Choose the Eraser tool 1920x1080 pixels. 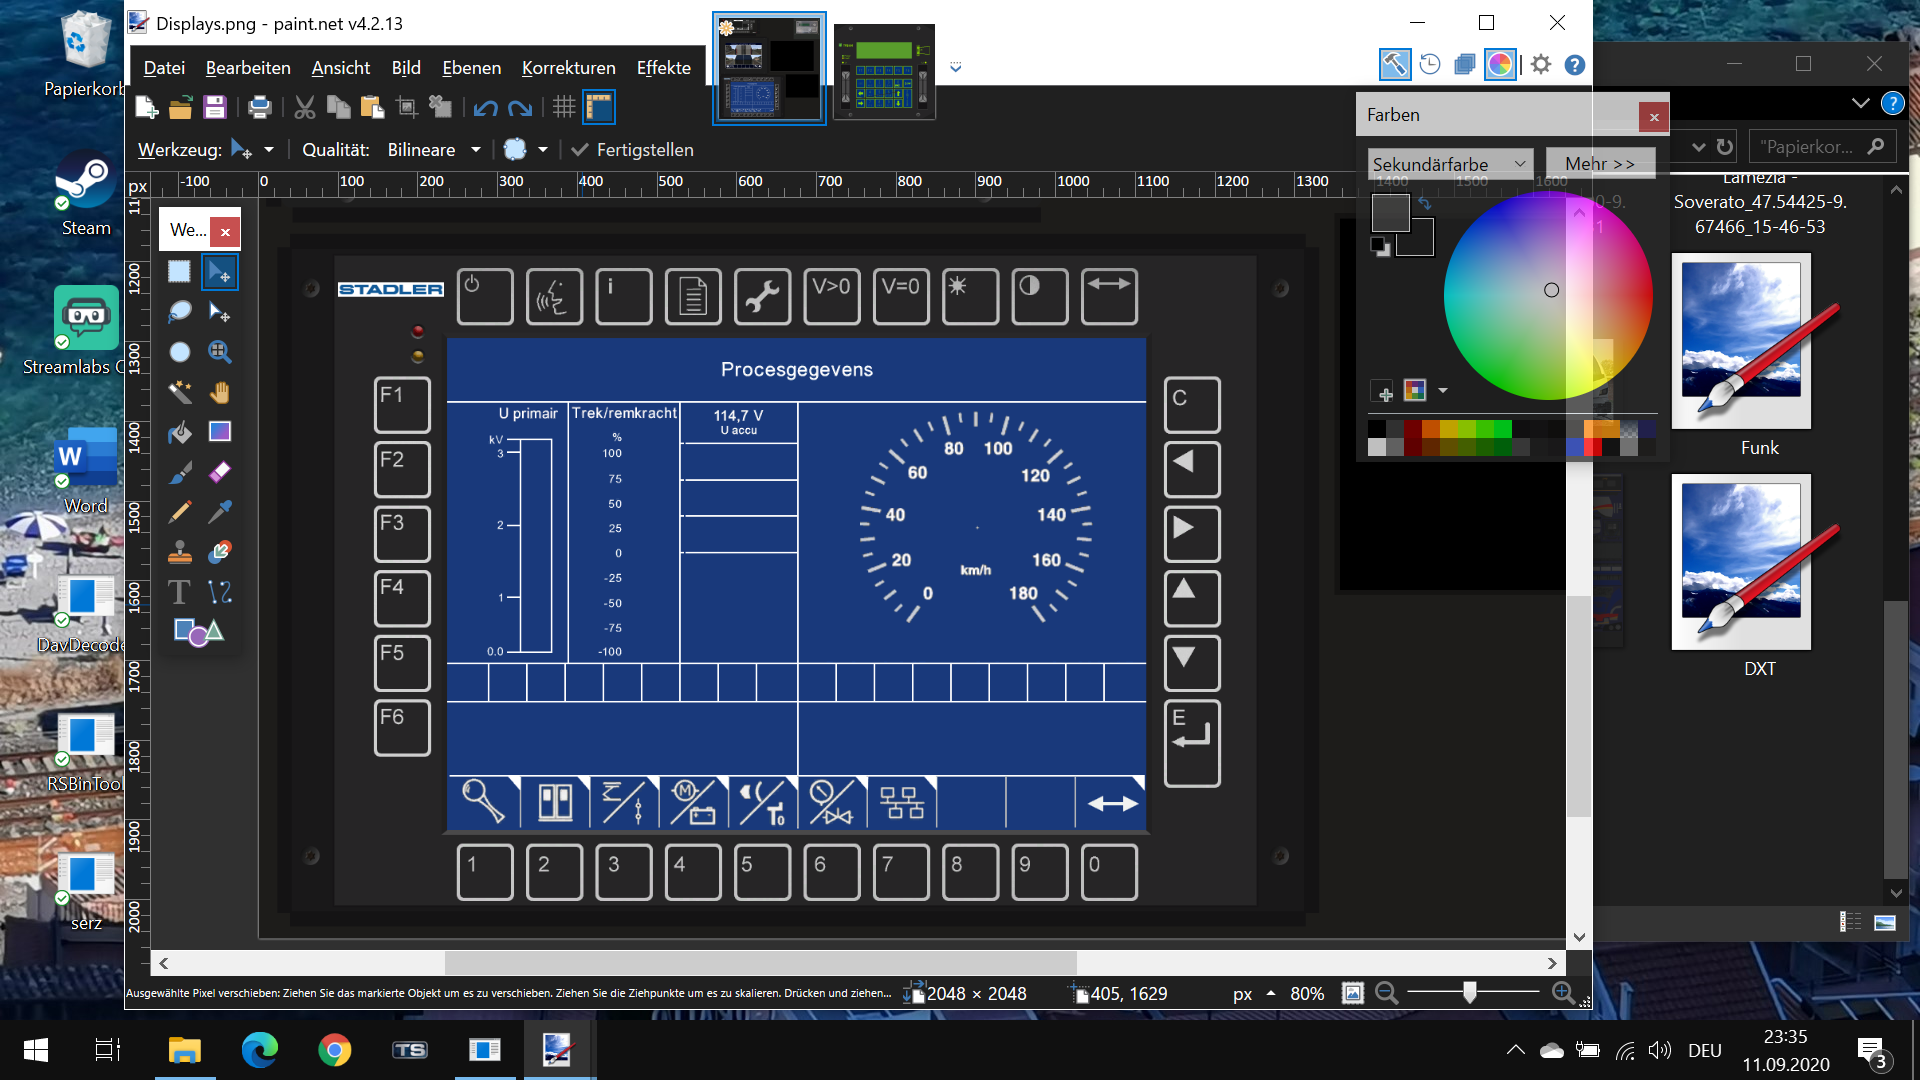pos(220,471)
